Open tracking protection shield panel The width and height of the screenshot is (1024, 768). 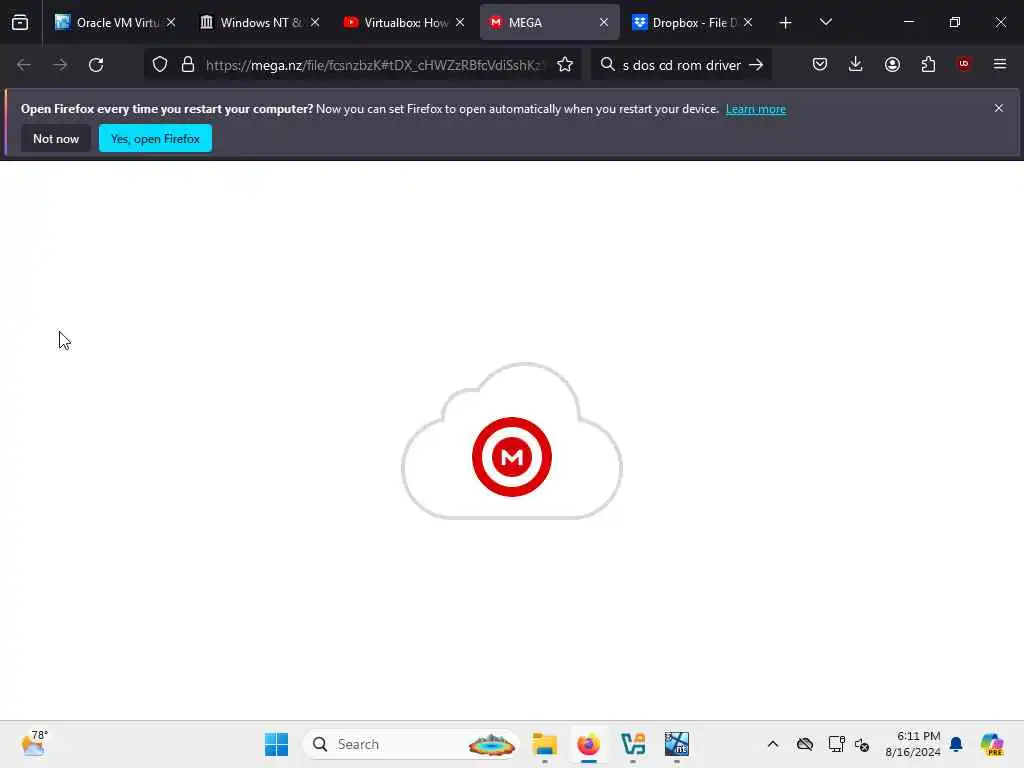(x=160, y=65)
